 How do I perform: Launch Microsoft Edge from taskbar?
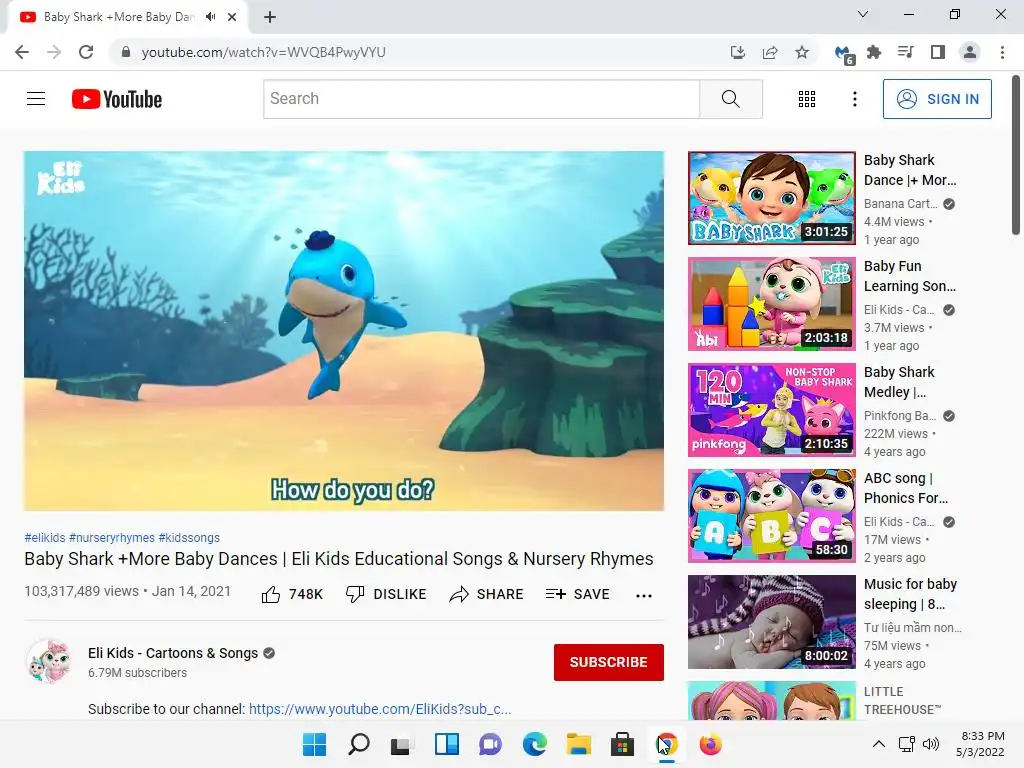(535, 744)
